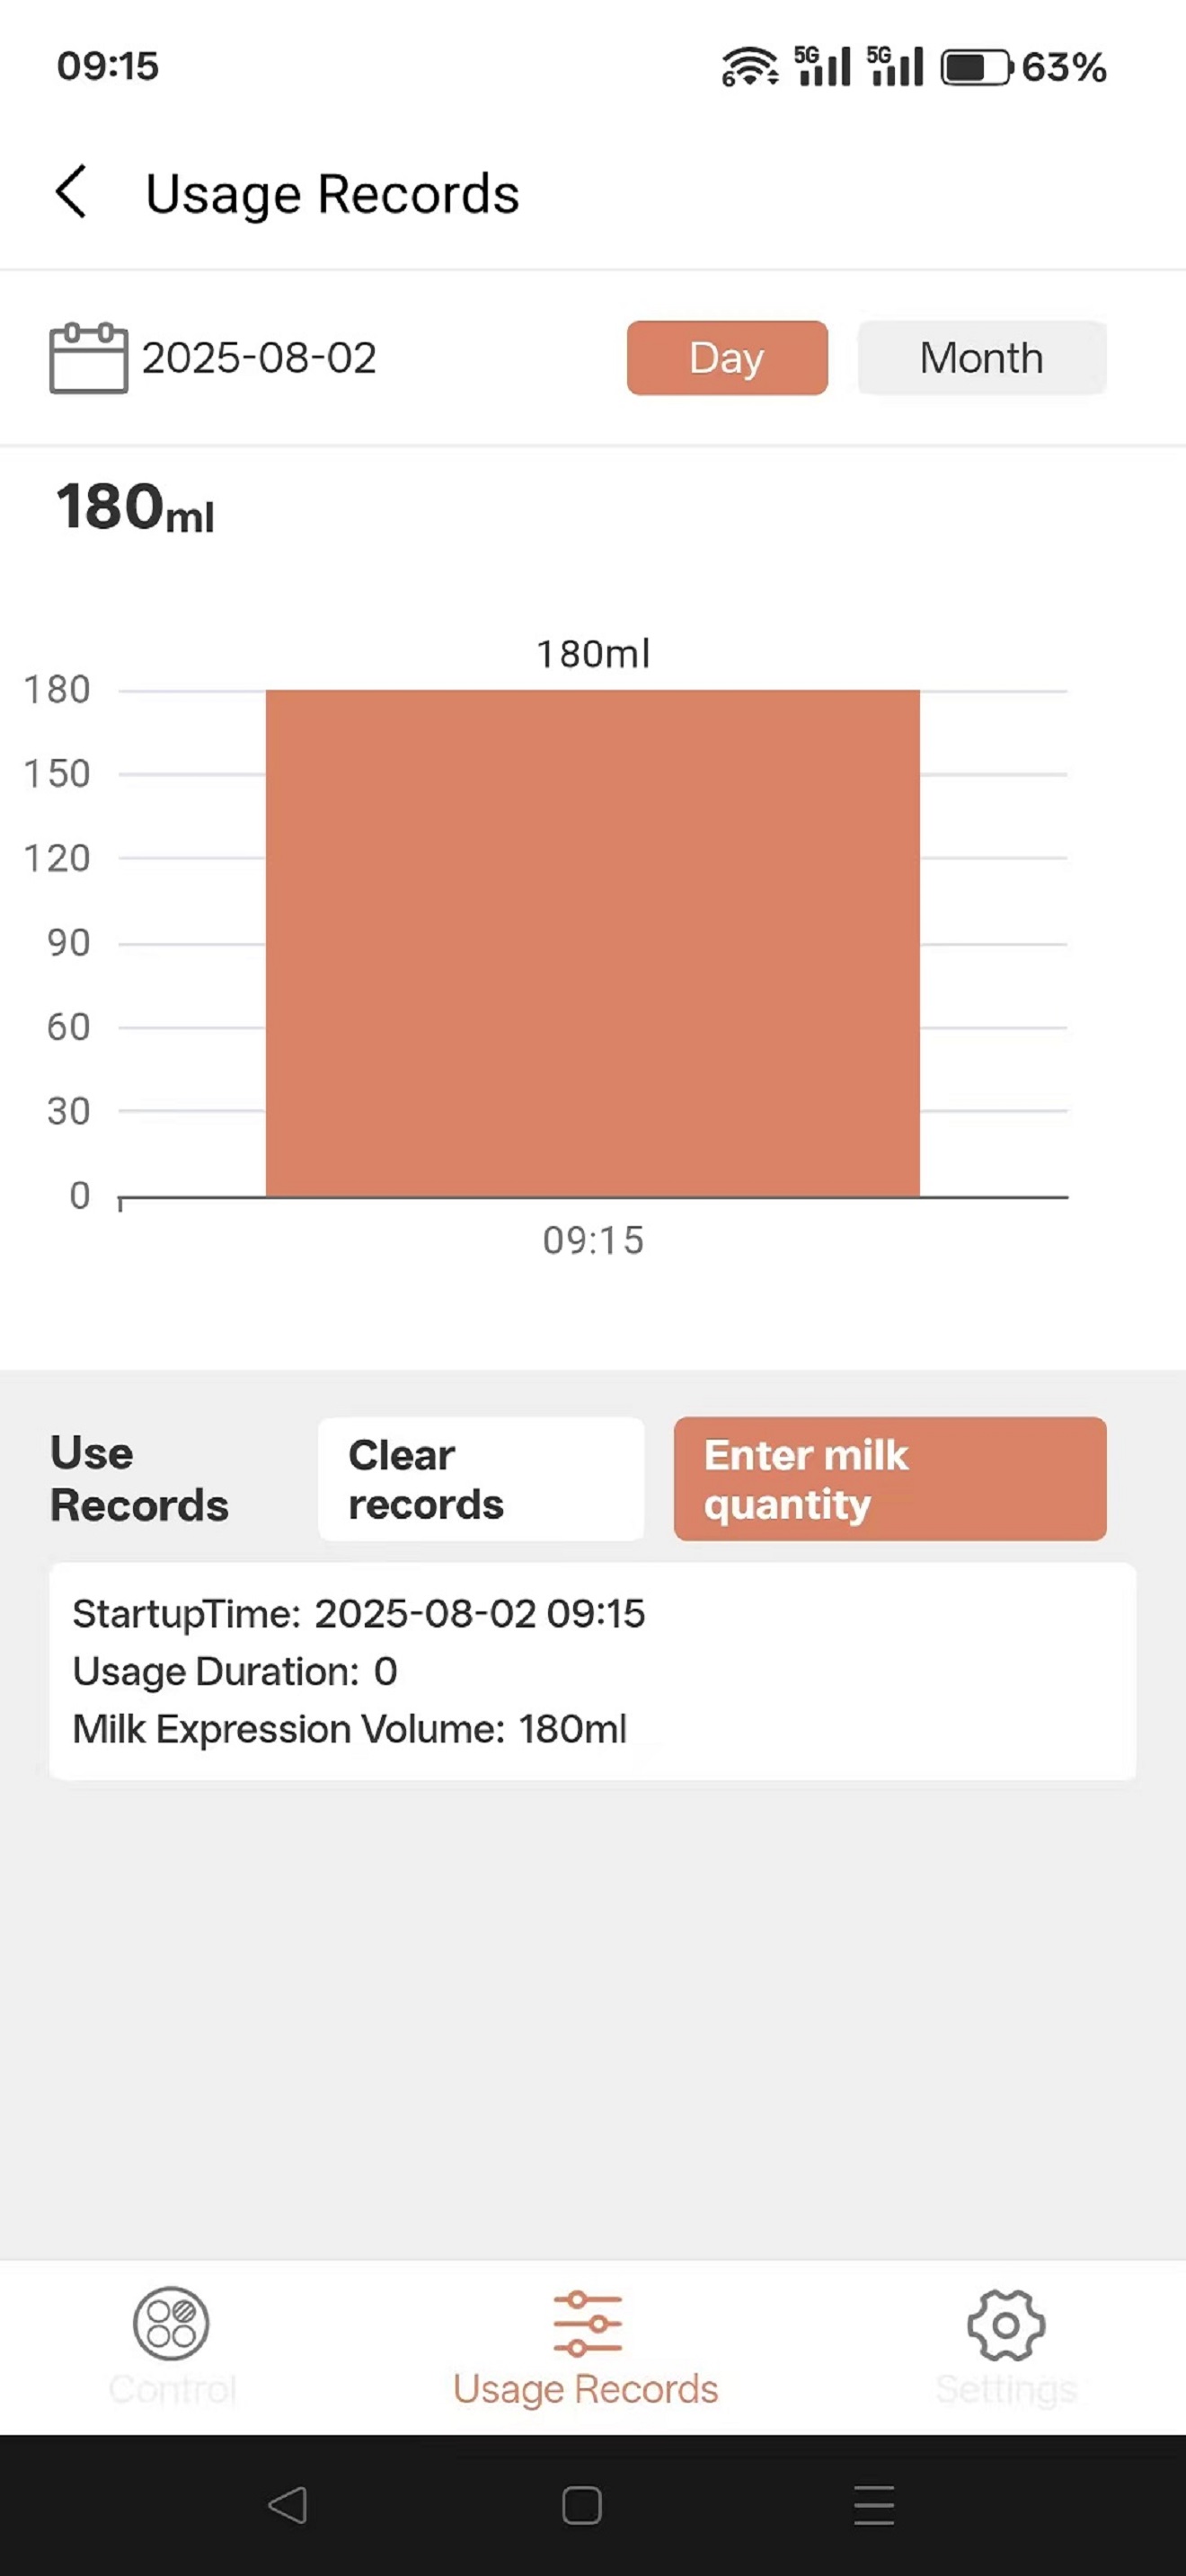
Task: Open Android recent apps menu button
Action: (x=873, y=2504)
